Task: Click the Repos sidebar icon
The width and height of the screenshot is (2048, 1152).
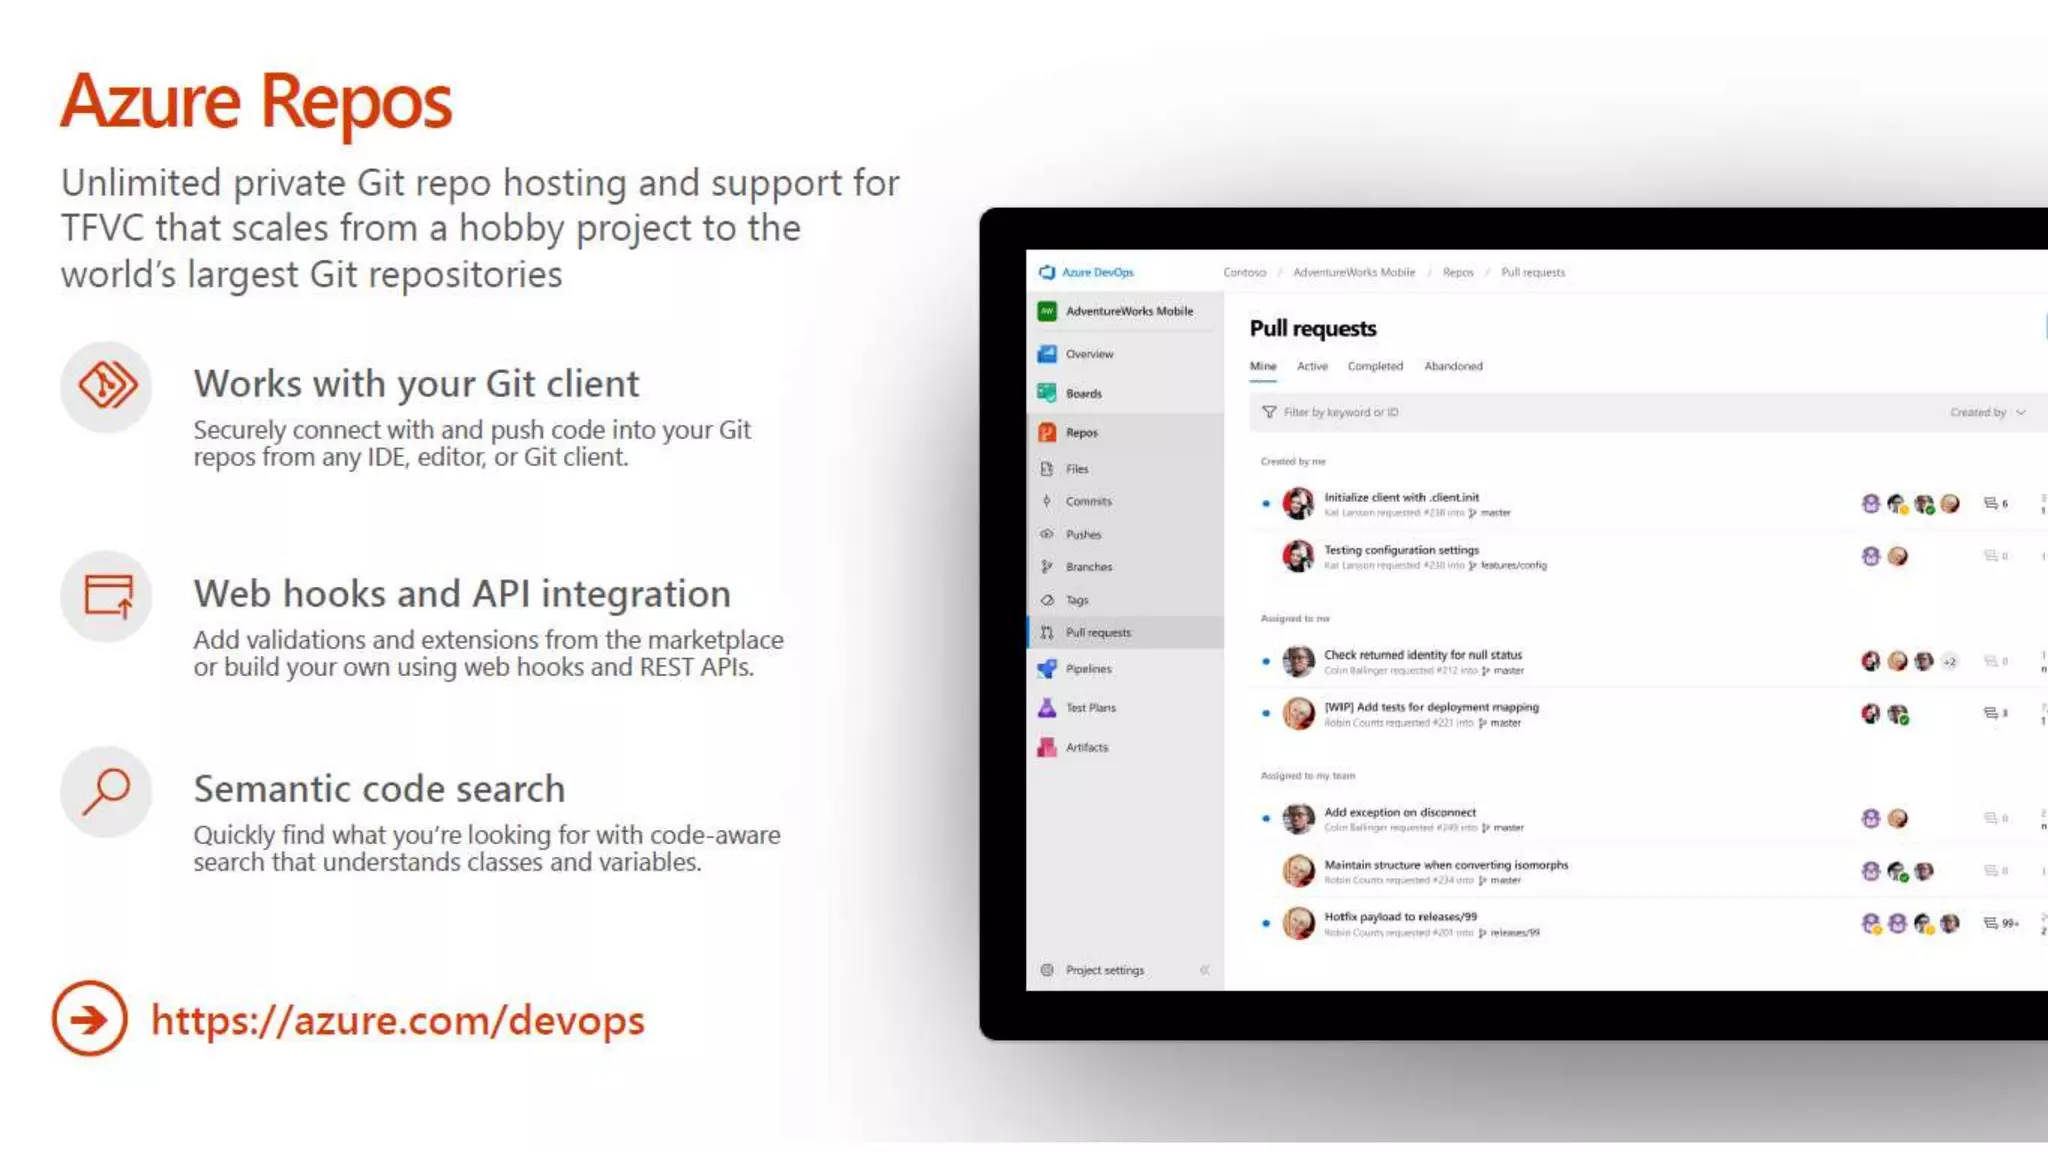Action: click(1047, 432)
